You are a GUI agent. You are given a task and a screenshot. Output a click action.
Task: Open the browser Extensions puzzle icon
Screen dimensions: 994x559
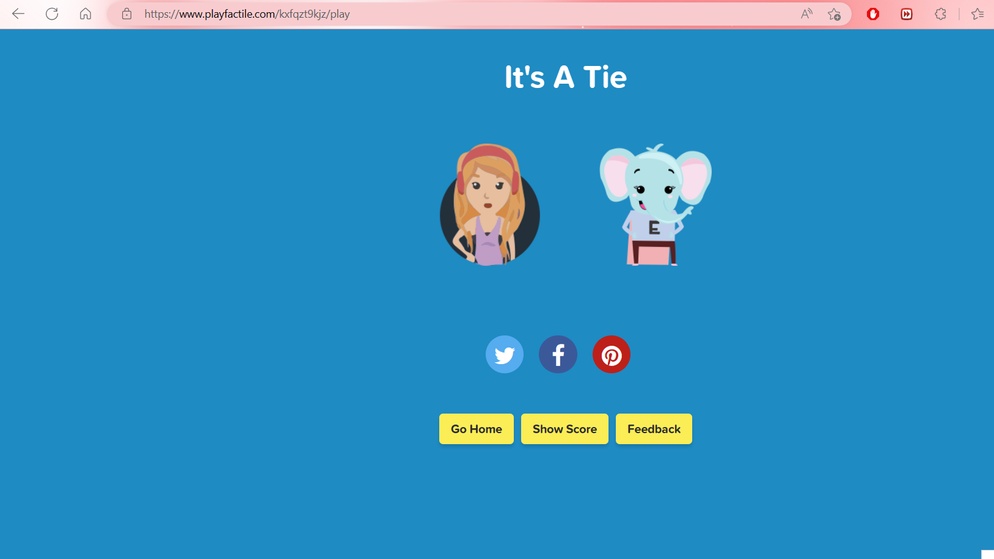click(x=941, y=14)
